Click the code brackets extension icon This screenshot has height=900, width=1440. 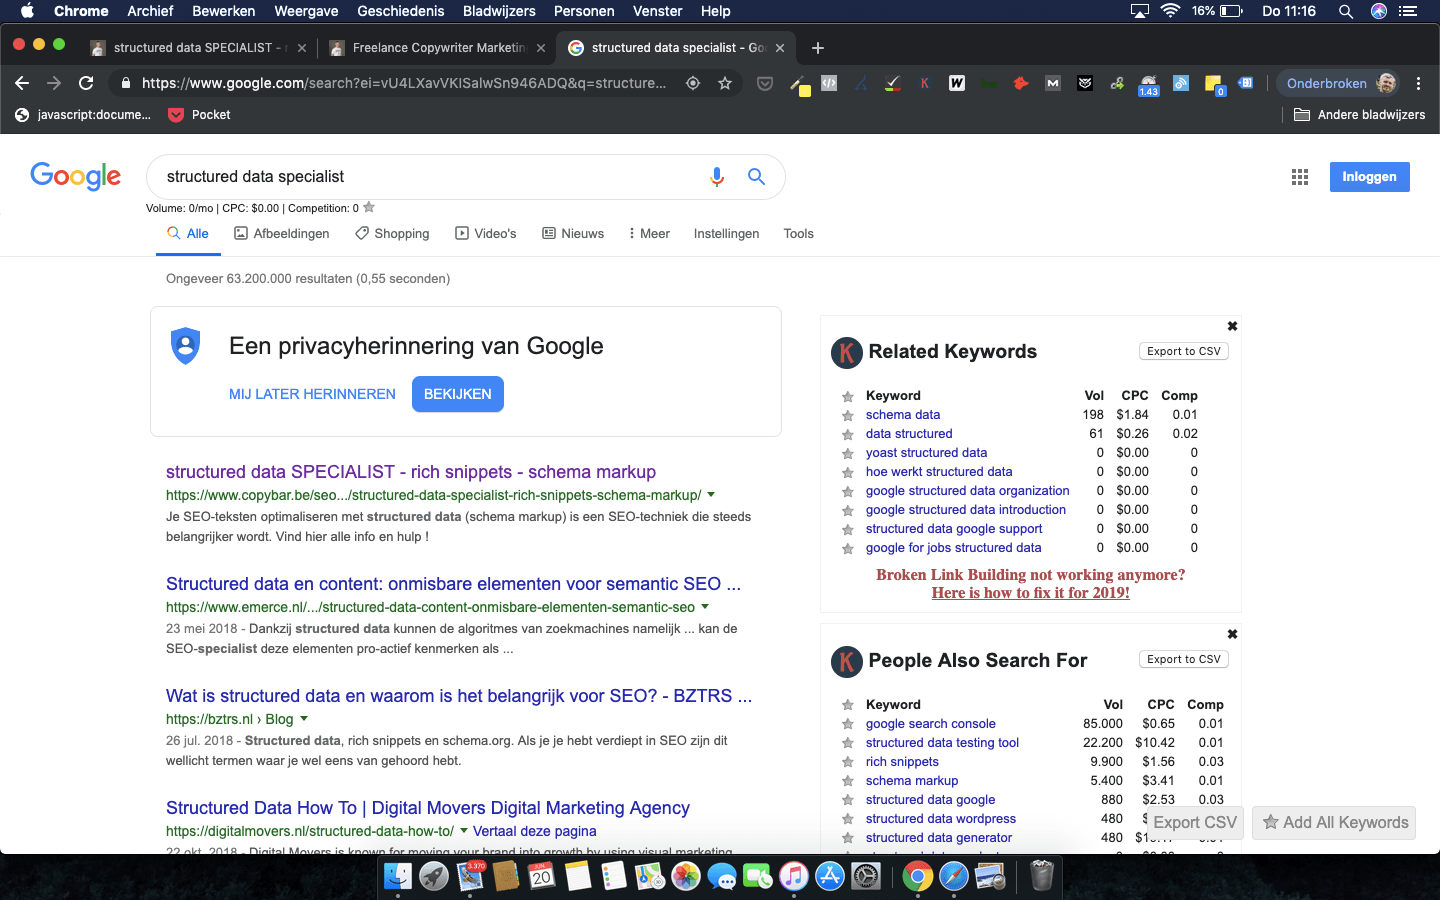(x=829, y=83)
